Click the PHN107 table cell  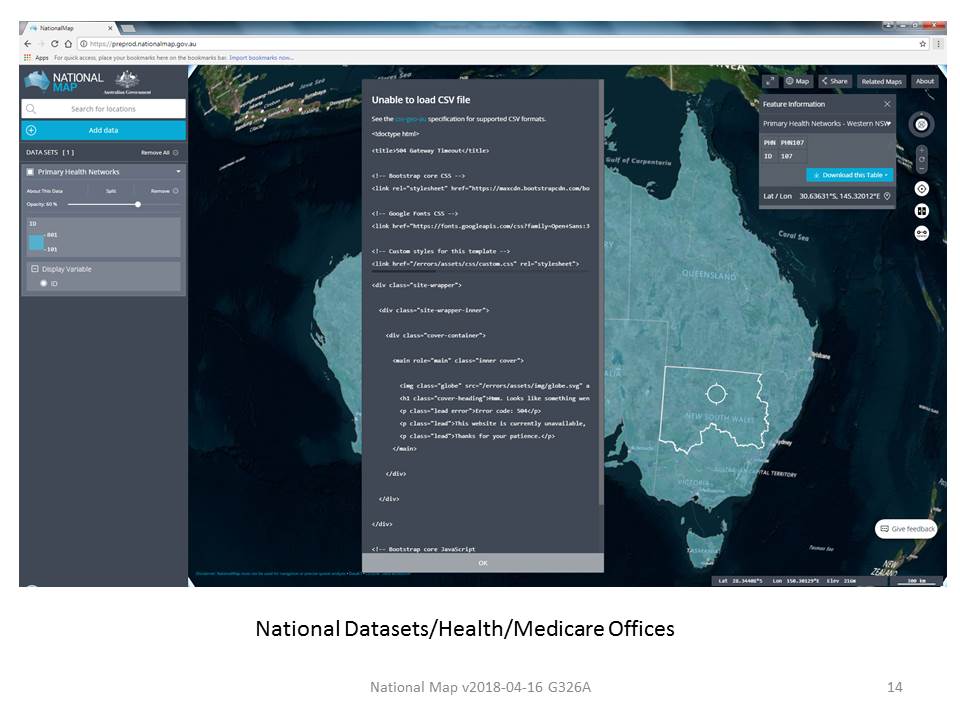point(792,143)
